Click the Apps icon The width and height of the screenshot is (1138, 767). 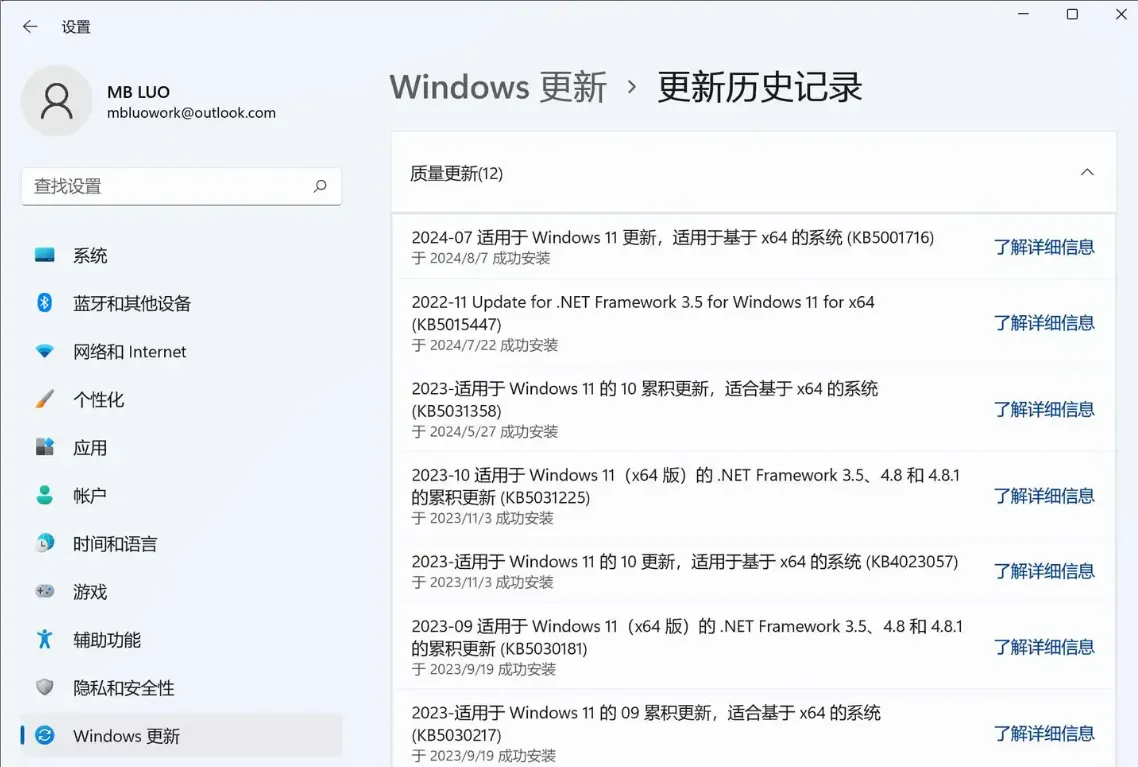point(44,447)
